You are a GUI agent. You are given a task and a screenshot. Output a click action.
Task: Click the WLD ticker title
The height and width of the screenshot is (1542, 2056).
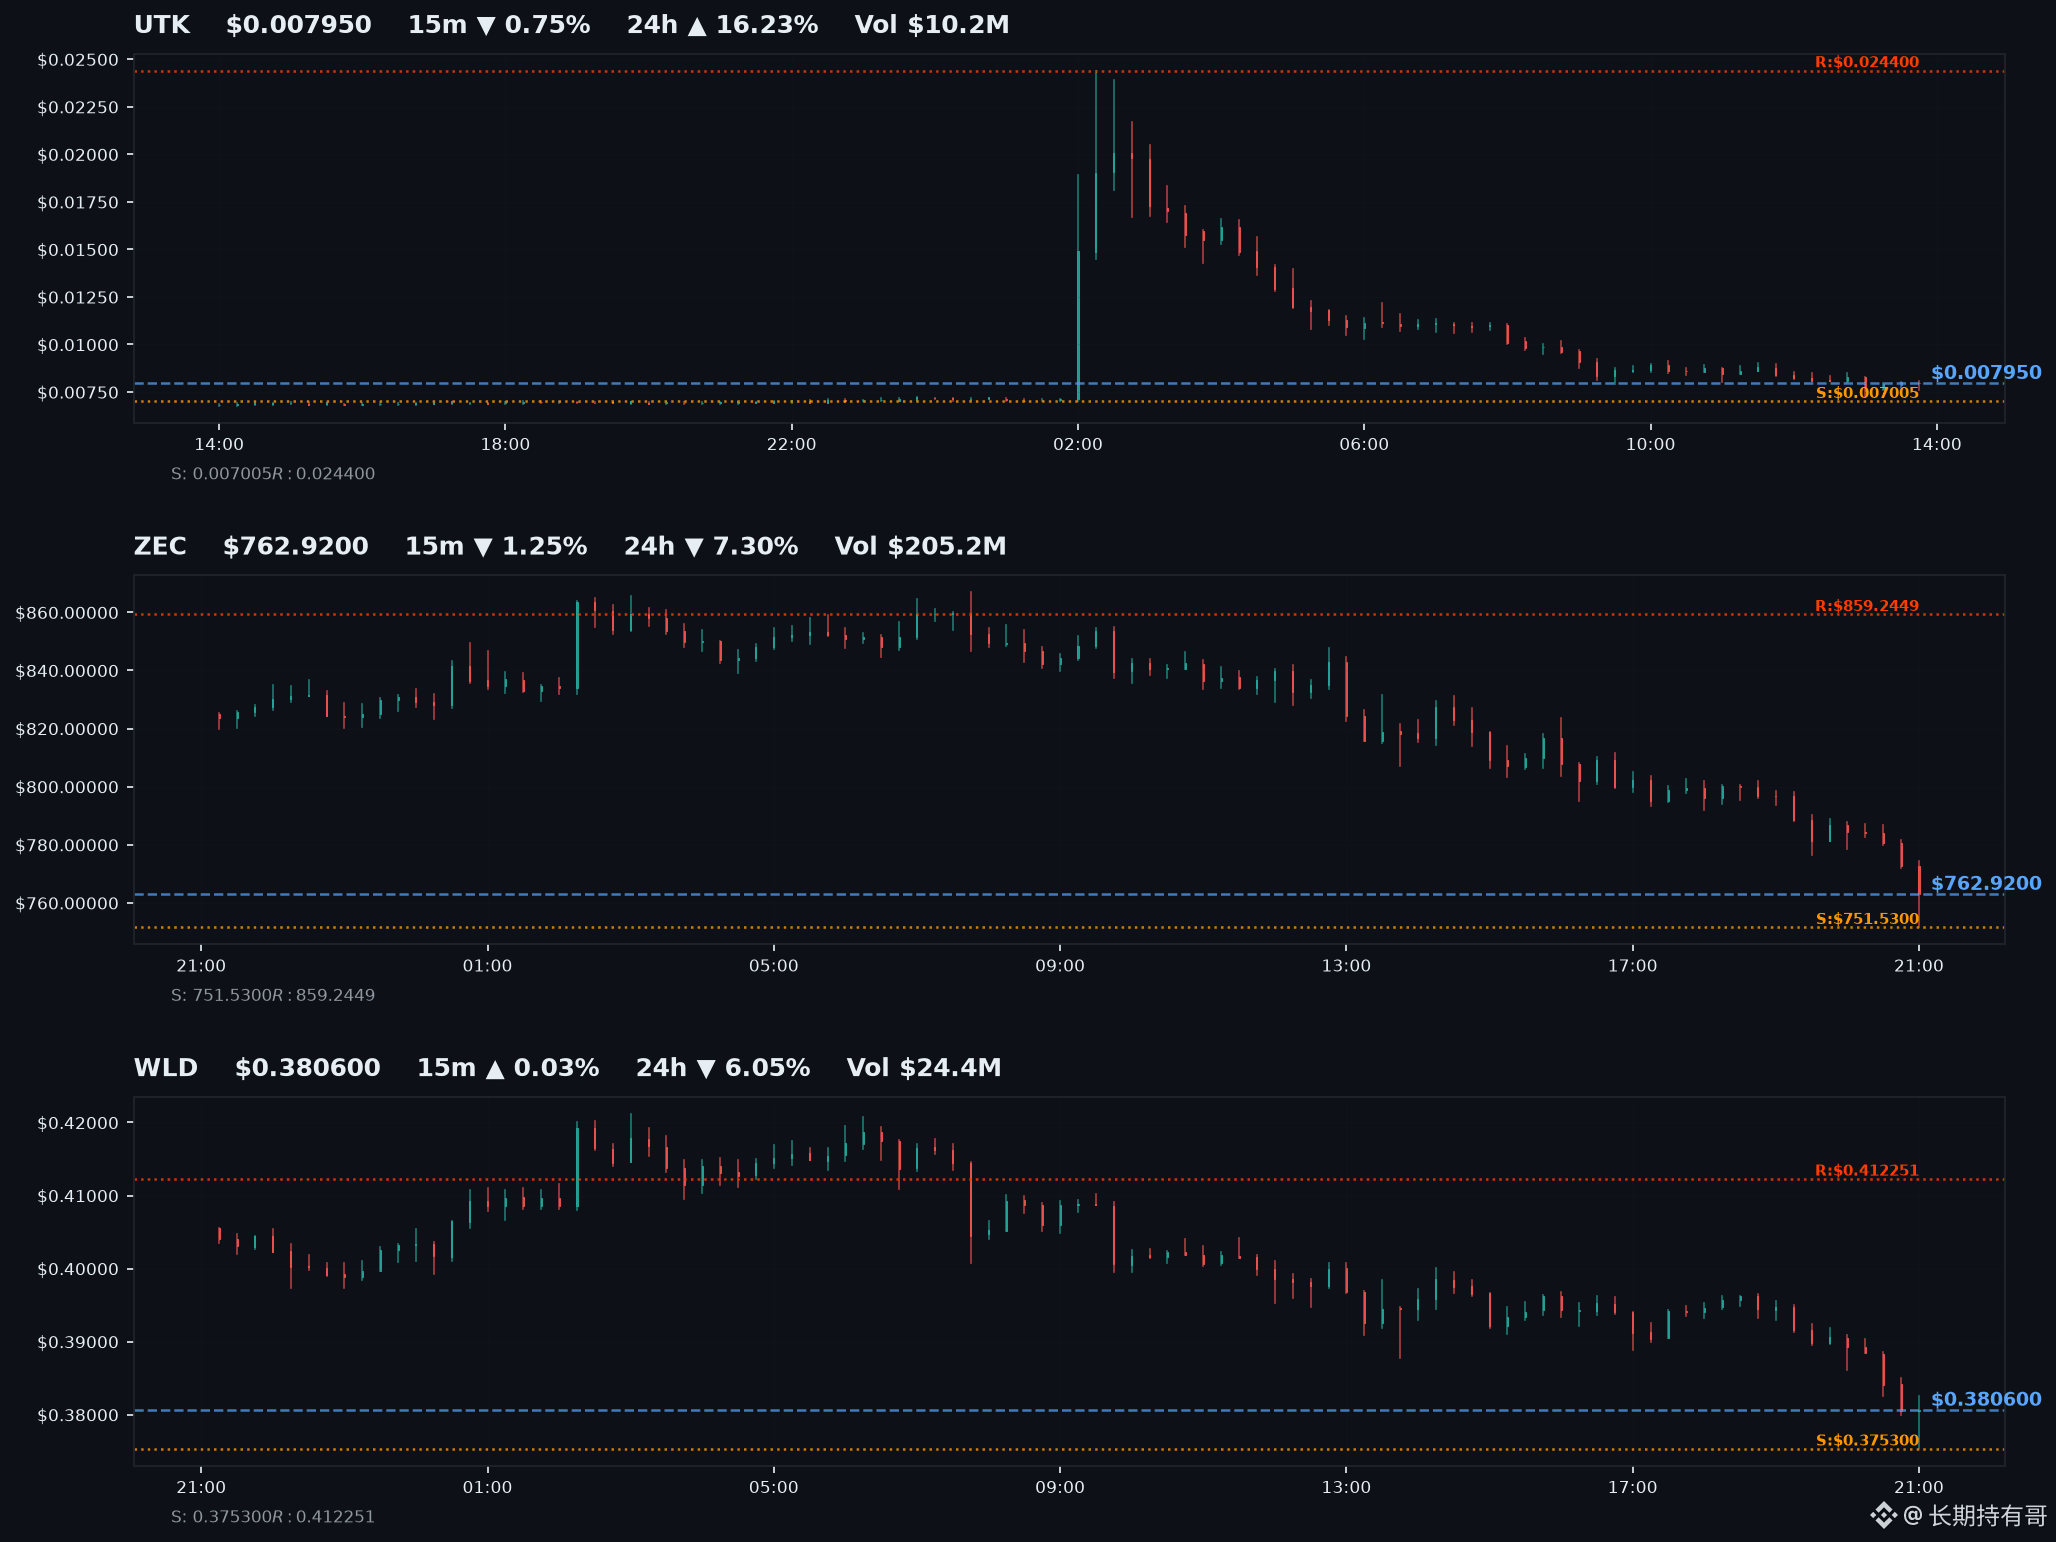click(x=166, y=1068)
